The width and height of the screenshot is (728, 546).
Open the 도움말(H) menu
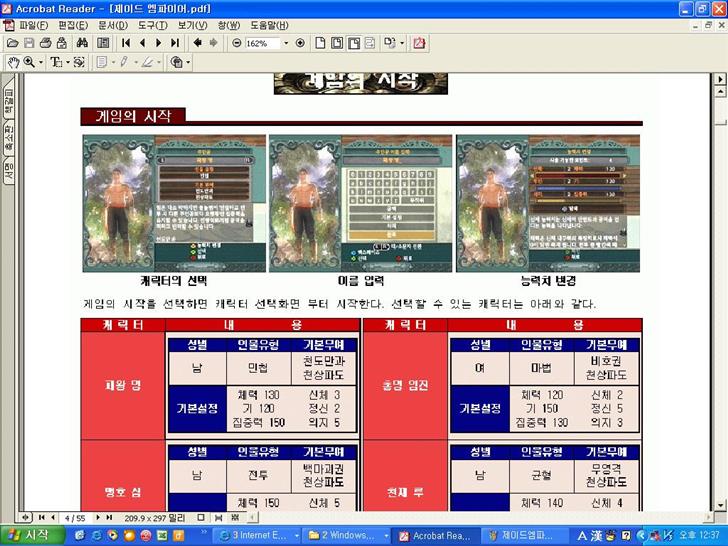click(x=270, y=26)
